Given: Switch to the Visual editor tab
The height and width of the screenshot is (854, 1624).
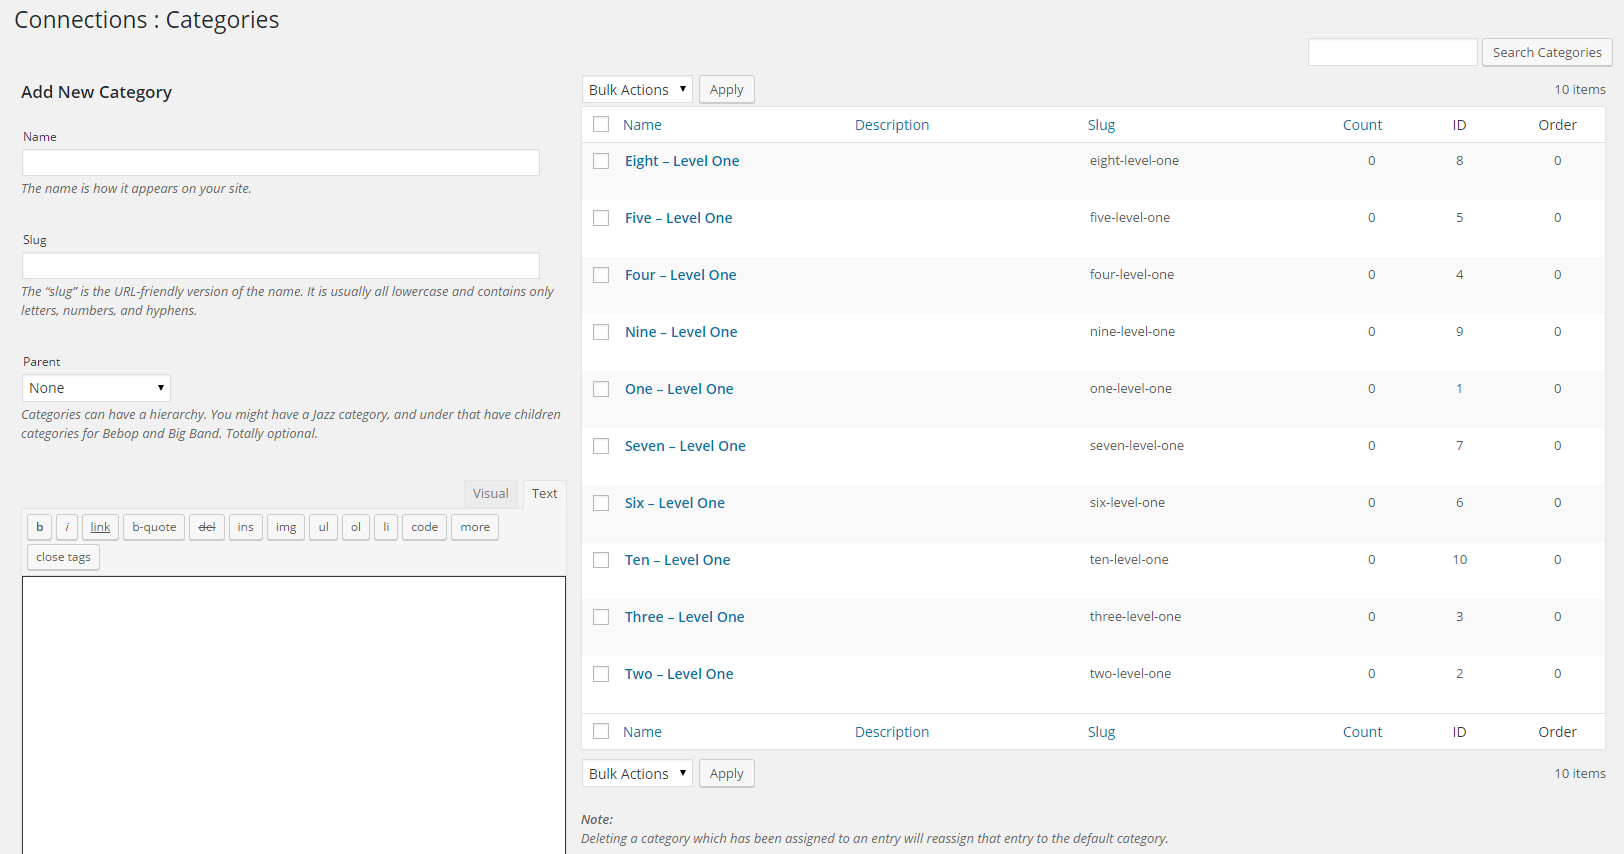Looking at the screenshot, I should (490, 494).
